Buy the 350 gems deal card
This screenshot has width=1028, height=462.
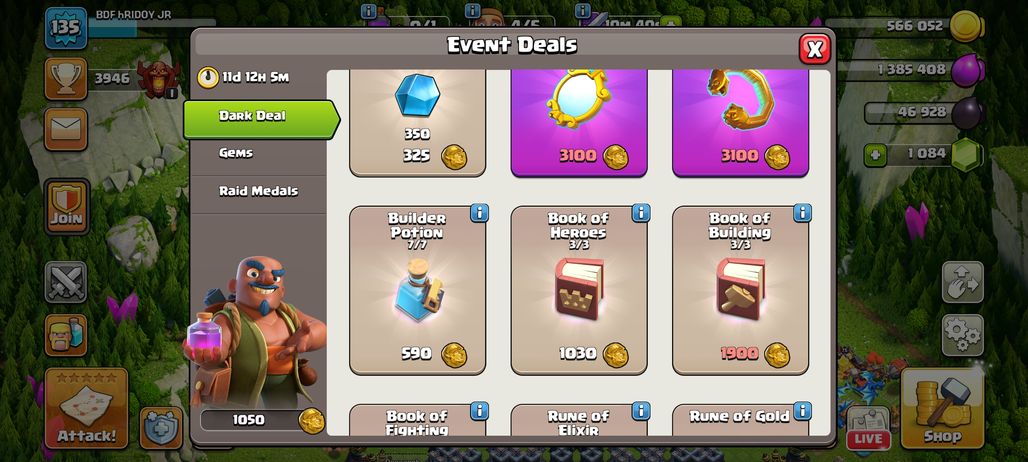click(417, 123)
